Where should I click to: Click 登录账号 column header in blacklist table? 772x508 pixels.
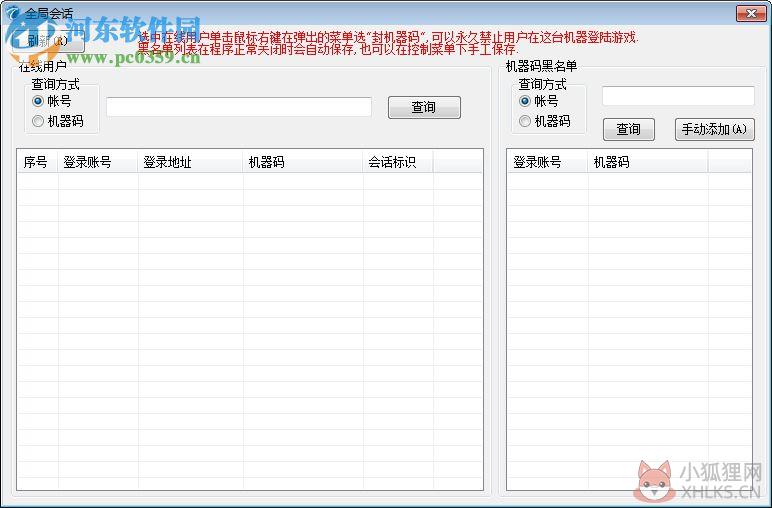tap(547, 162)
